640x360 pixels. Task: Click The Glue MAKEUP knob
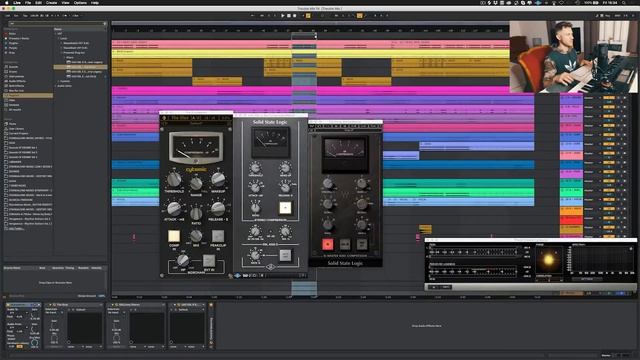218,179
